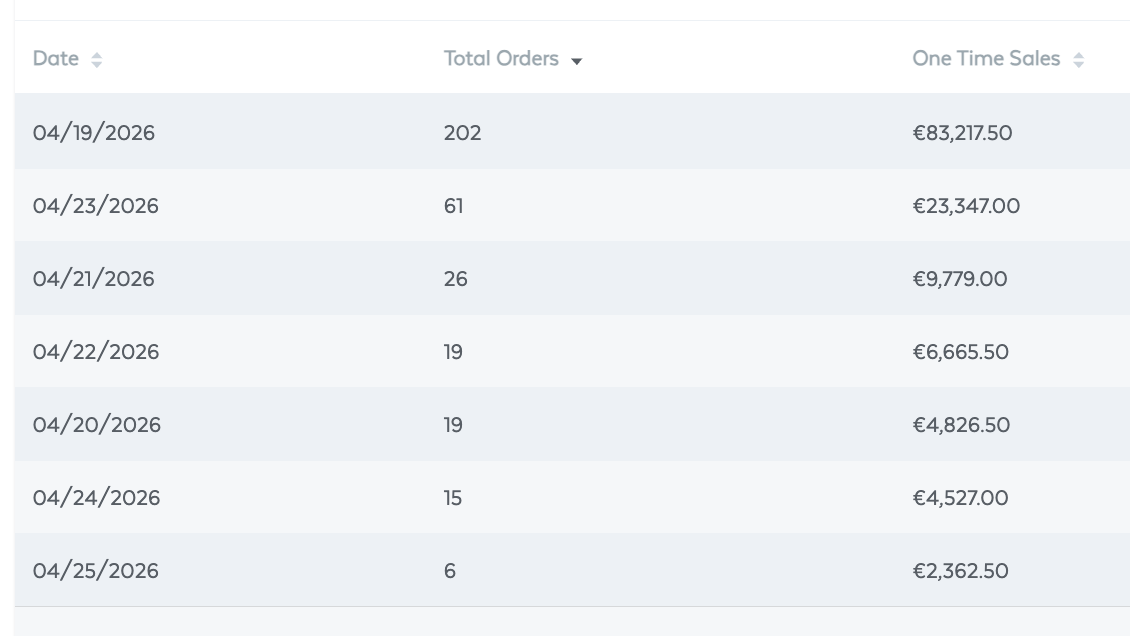1130x636 pixels.
Task: Sort table by Total Orders header
Action: tap(501, 58)
